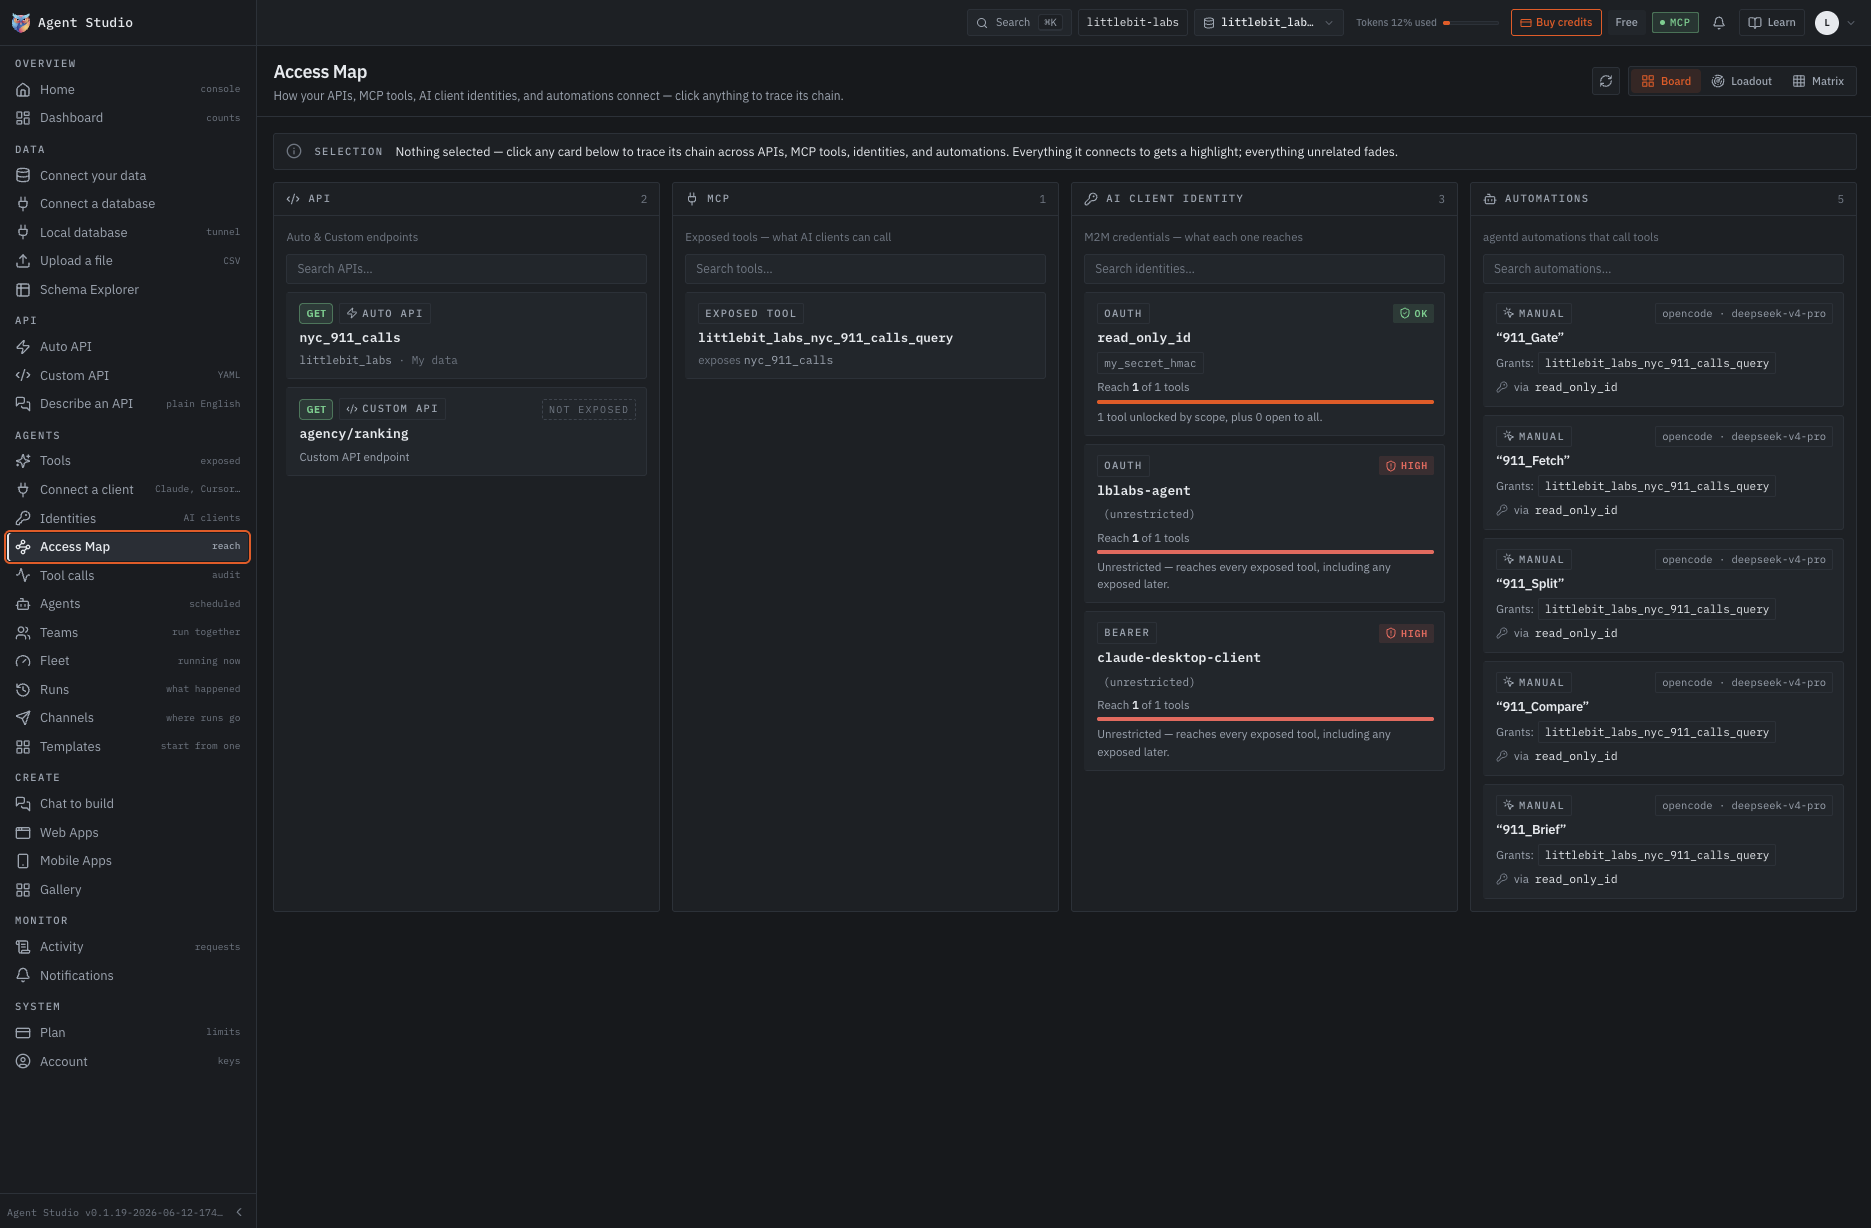Click the read_only_id reach bar
Screen dimensions: 1871x1228
pyautogui.click(x=1265, y=402)
